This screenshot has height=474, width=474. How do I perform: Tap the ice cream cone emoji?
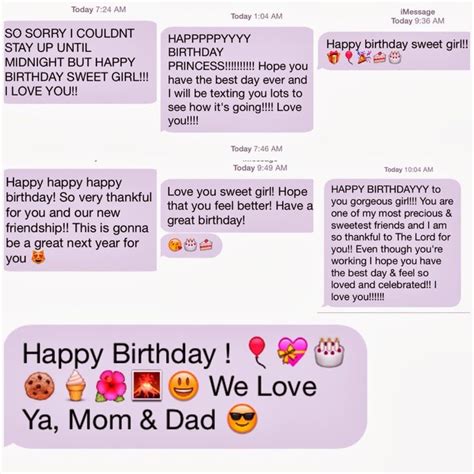pos(76,385)
